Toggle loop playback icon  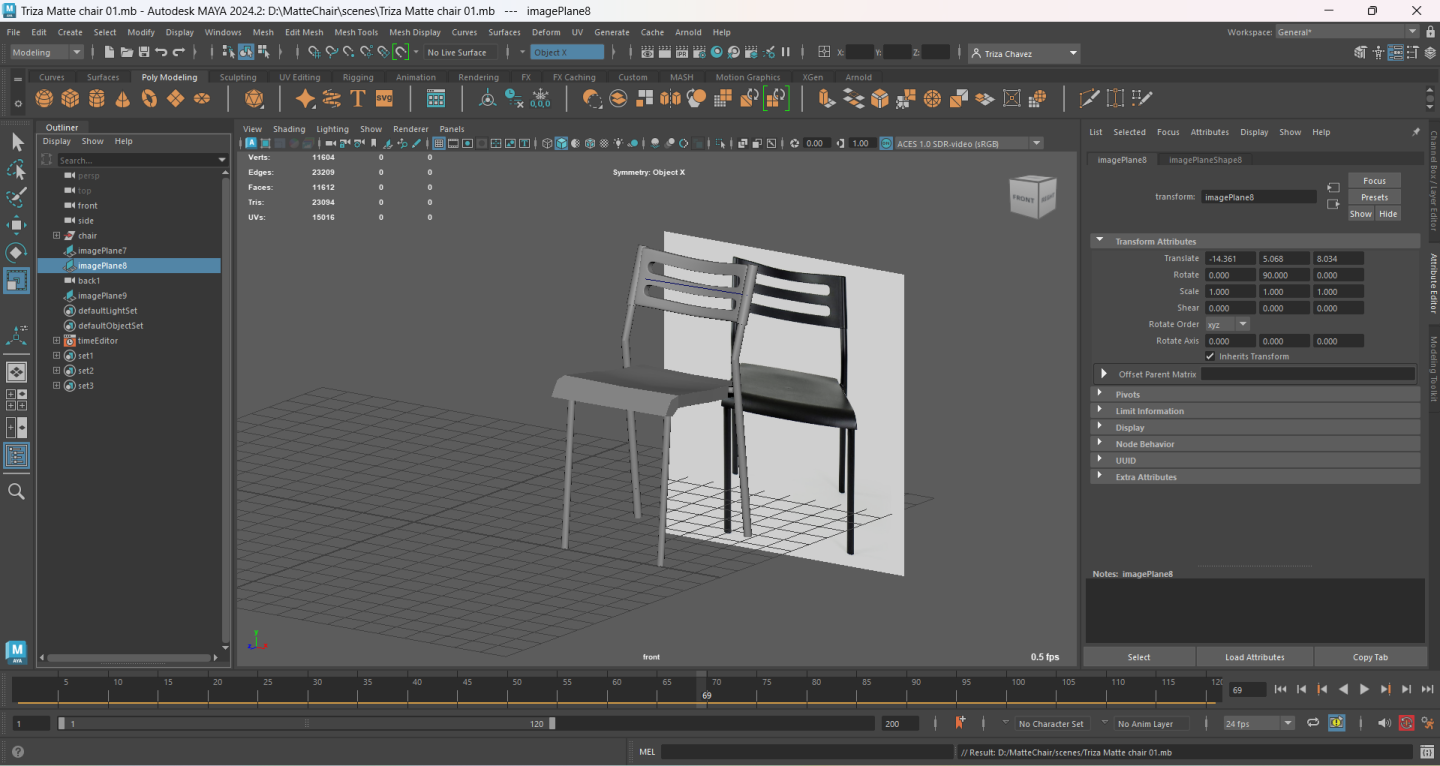(x=1313, y=723)
